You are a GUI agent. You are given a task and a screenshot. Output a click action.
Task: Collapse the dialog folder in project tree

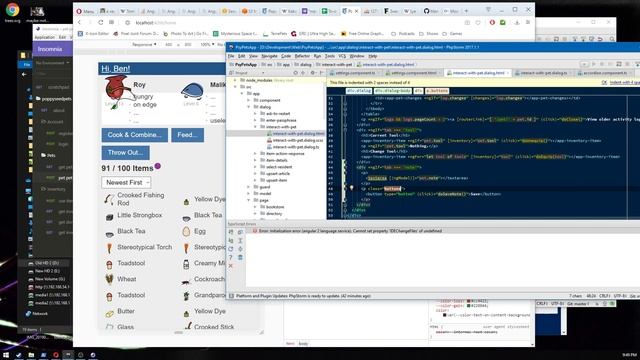248,107
